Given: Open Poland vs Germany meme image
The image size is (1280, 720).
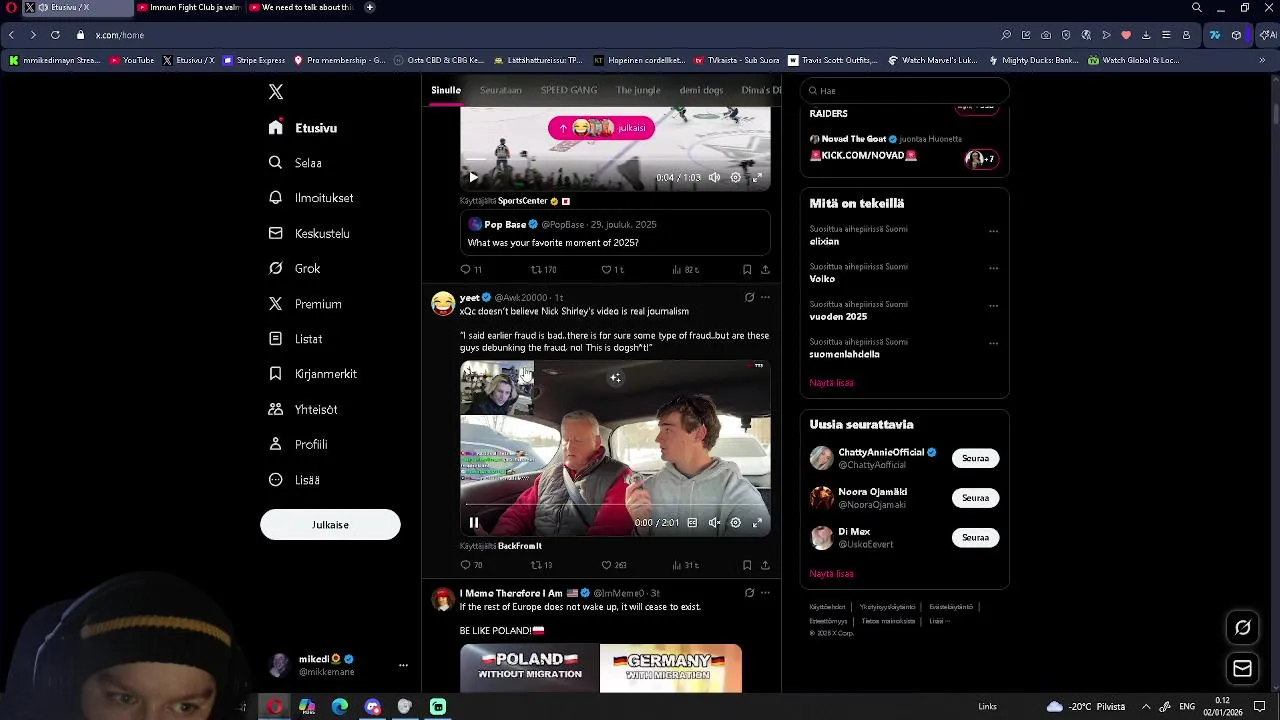Looking at the screenshot, I should pyautogui.click(x=601, y=668).
